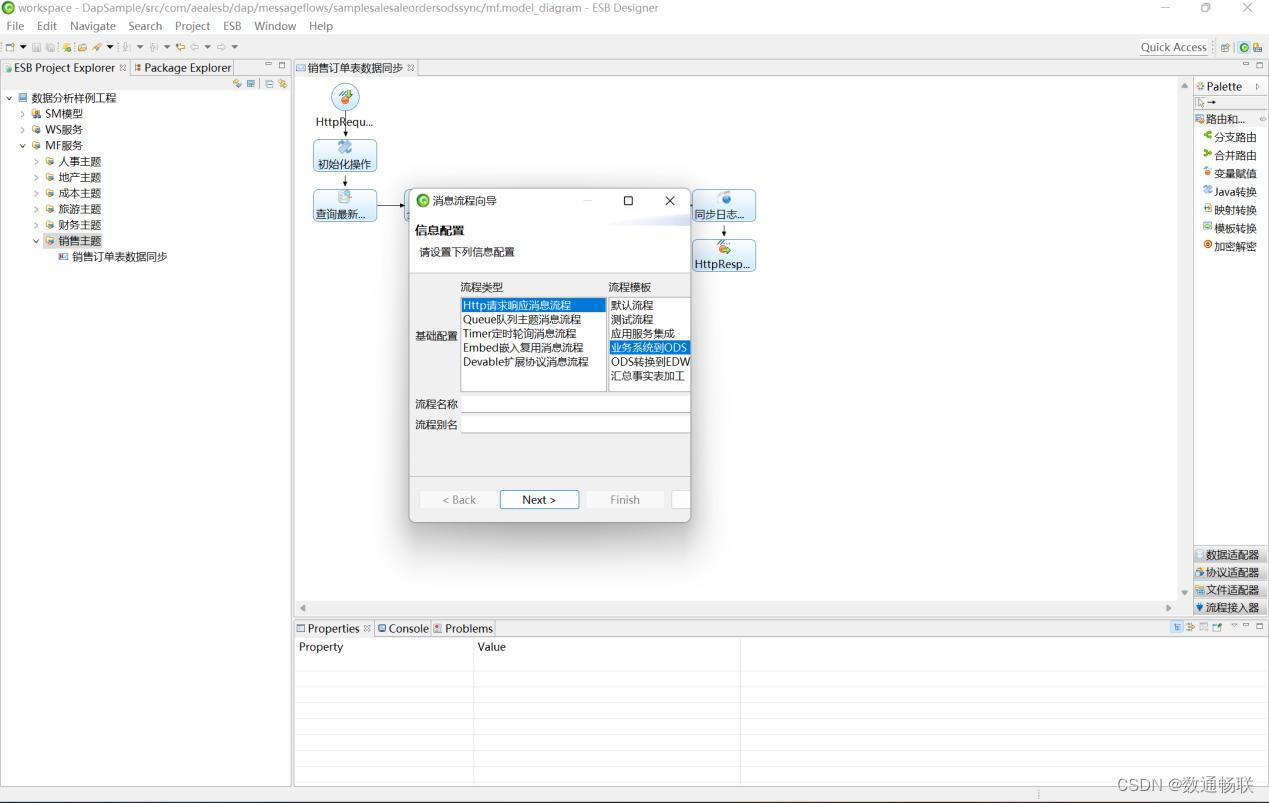The height and width of the screenshot is (803, 1269).
Task: Click the 同步日志... node in diagram
Action: (724, 205)
